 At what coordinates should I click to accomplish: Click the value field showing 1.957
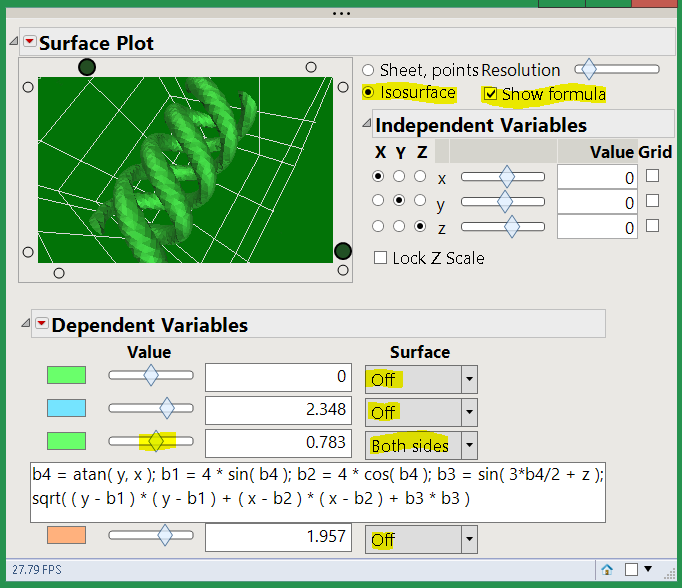point(278,537)
